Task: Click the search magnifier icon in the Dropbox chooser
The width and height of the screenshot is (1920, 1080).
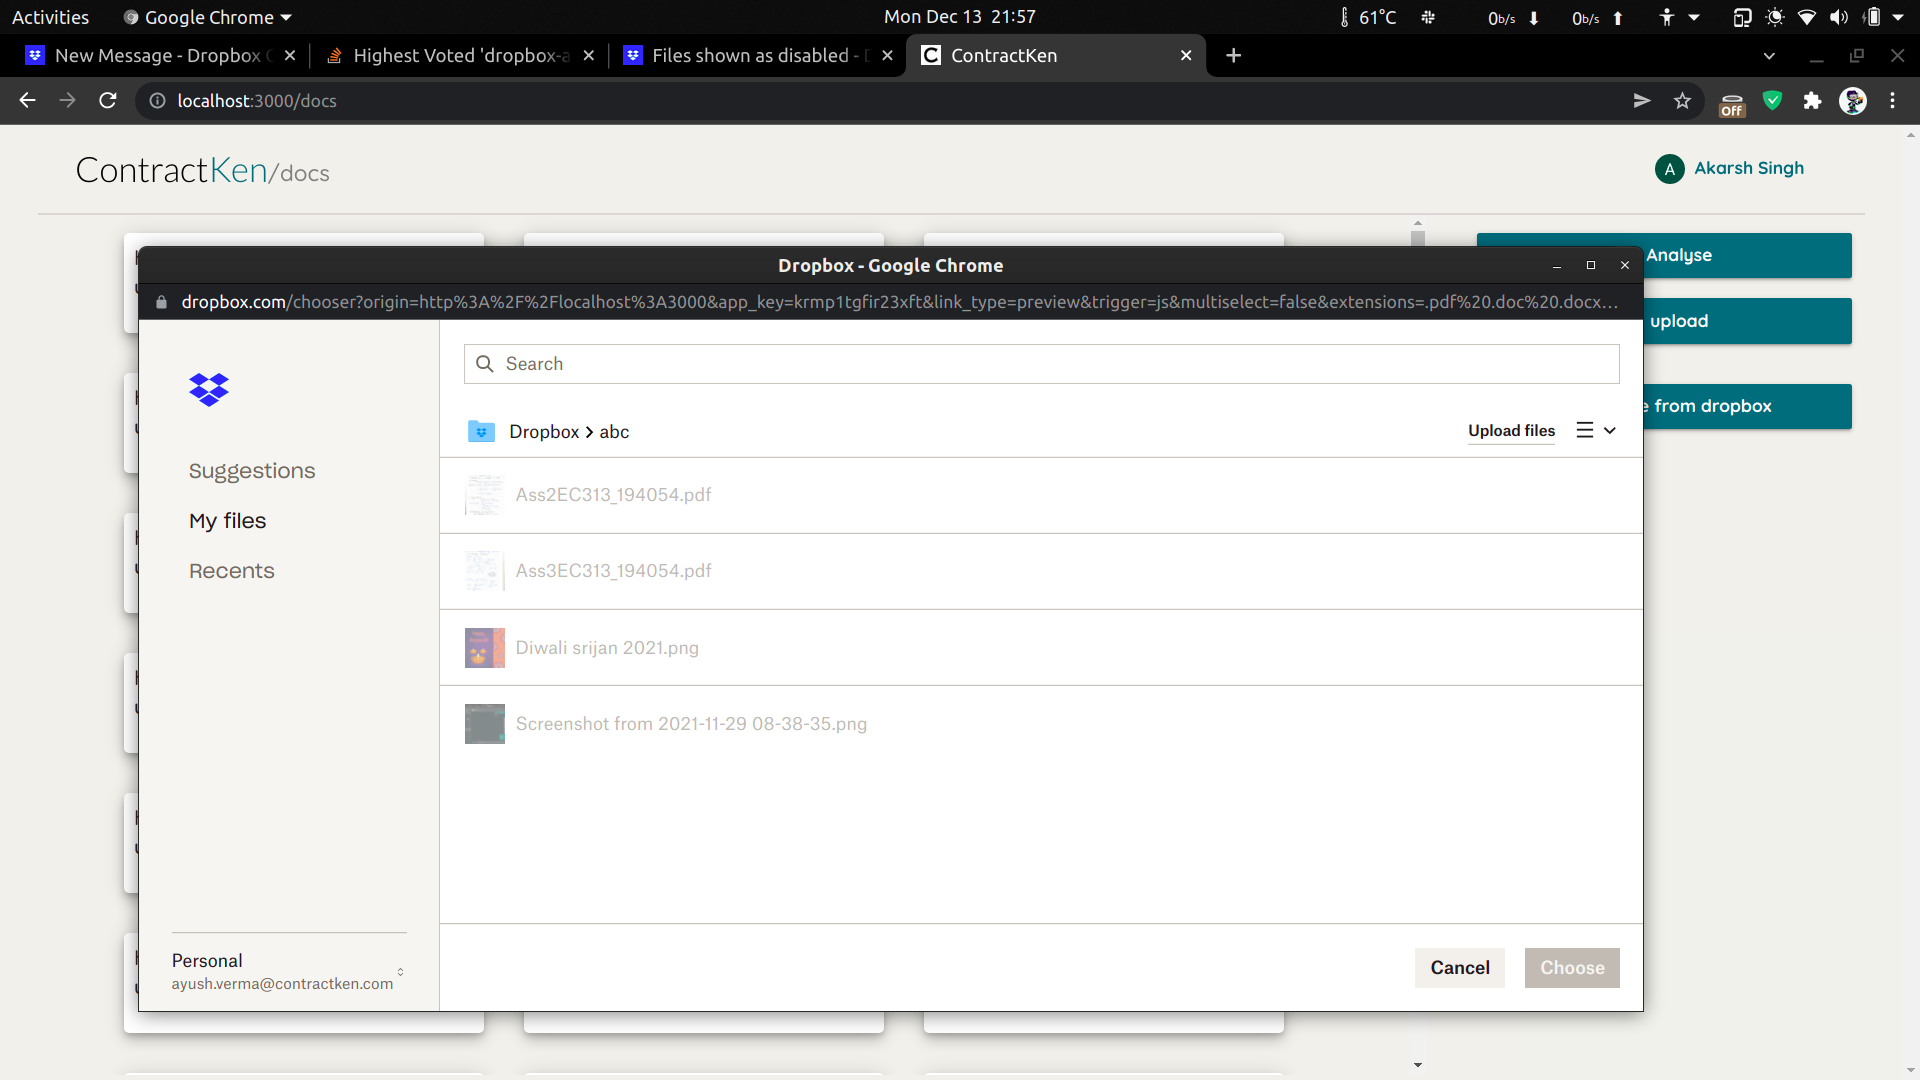Action: click(x=485, y=363)
